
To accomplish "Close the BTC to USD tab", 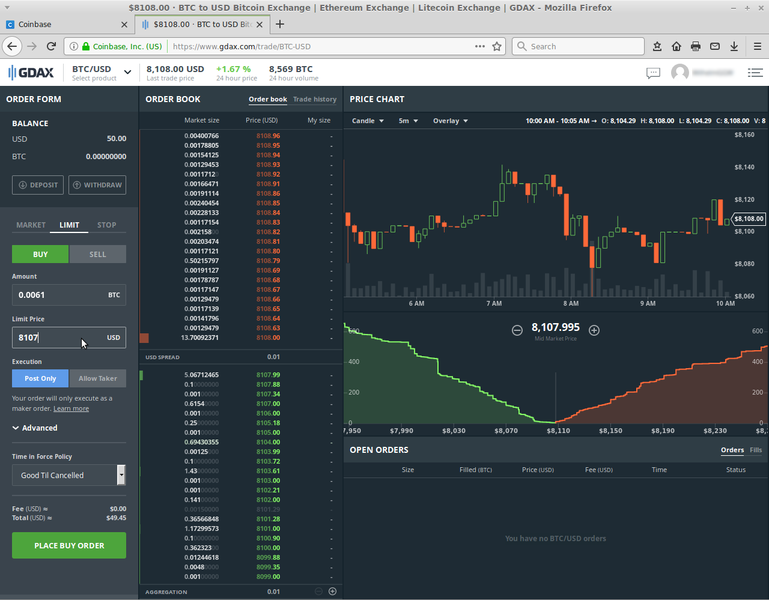I will [259, 24].
